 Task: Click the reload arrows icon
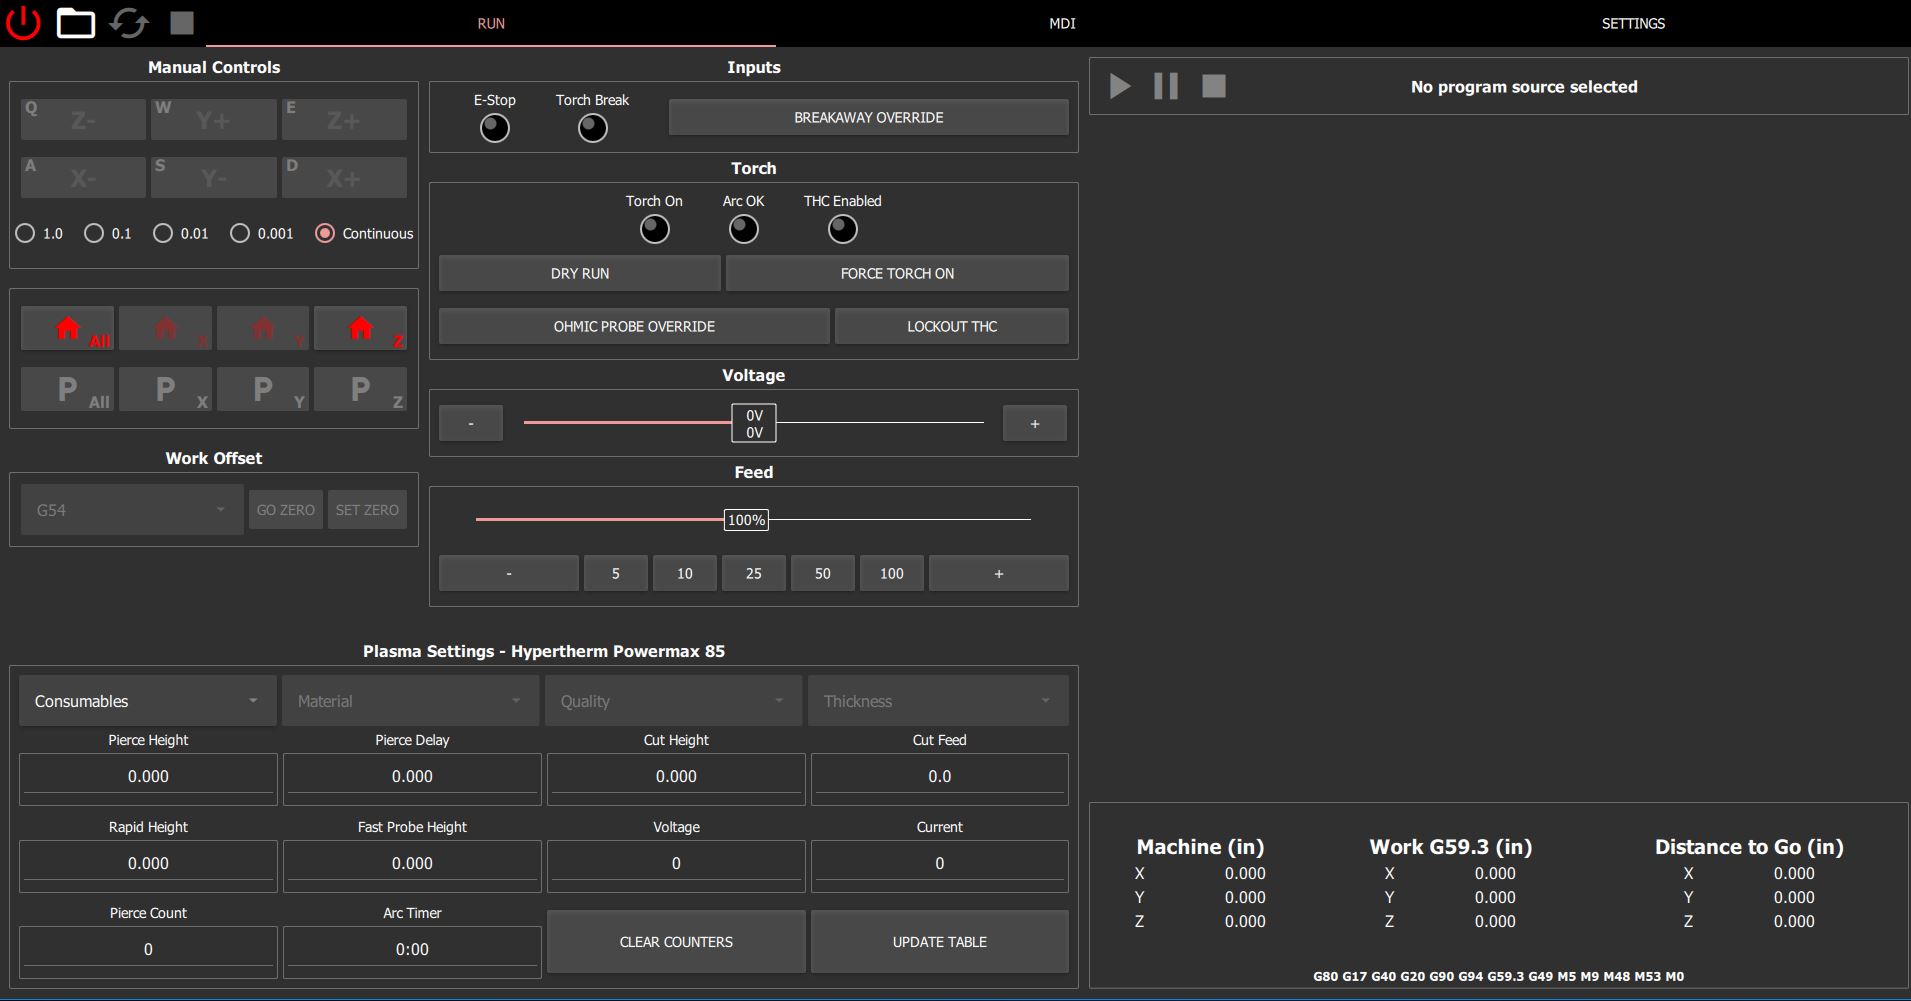tap(129, 23)
